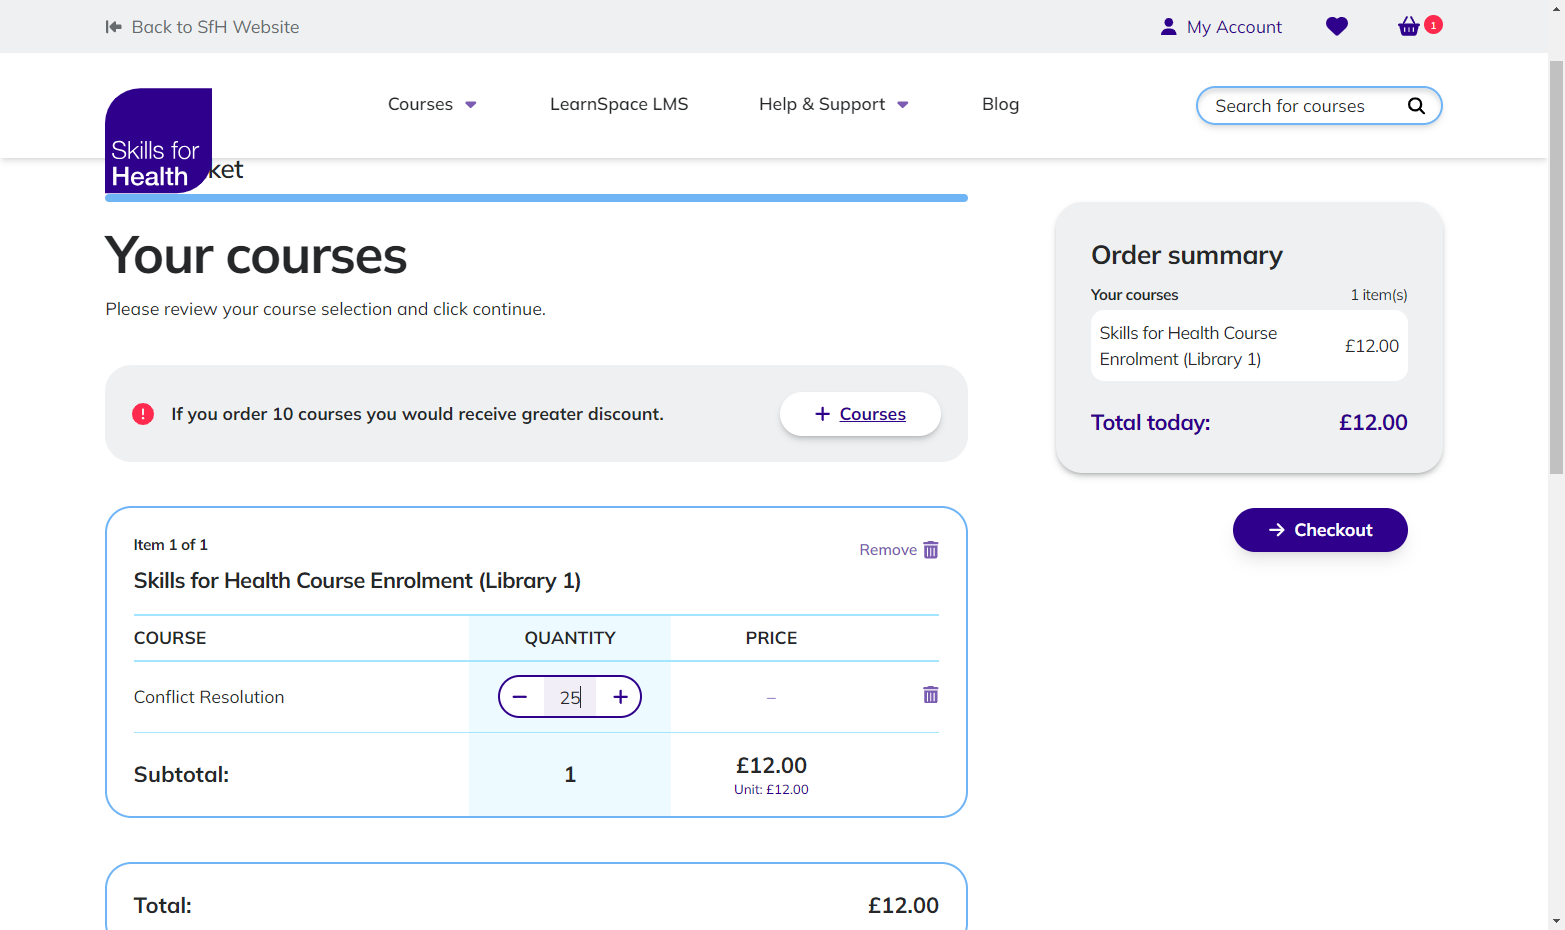Follow the Back to SfH Website link
The height and width of the screenshot is (930, 1565).
coord(202,27)
